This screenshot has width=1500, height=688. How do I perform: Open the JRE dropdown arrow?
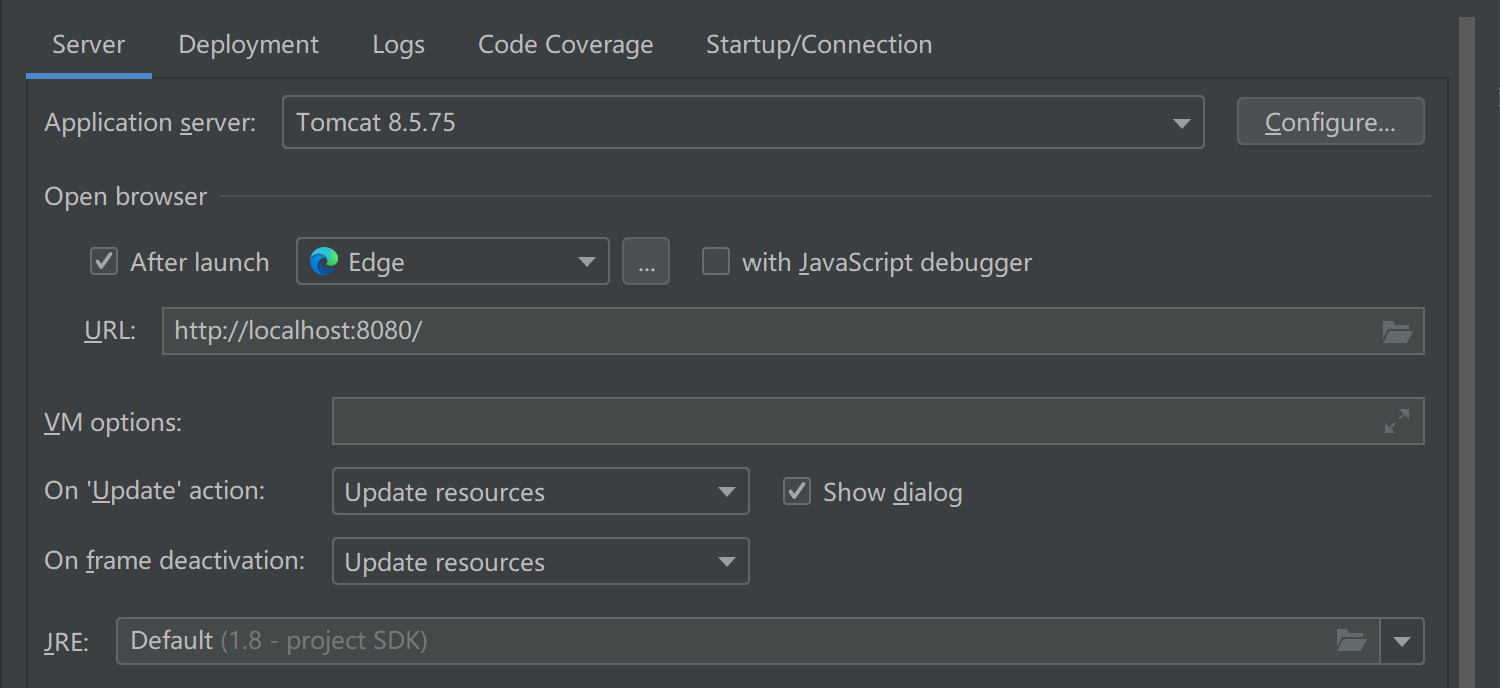tap(1402, 641)
